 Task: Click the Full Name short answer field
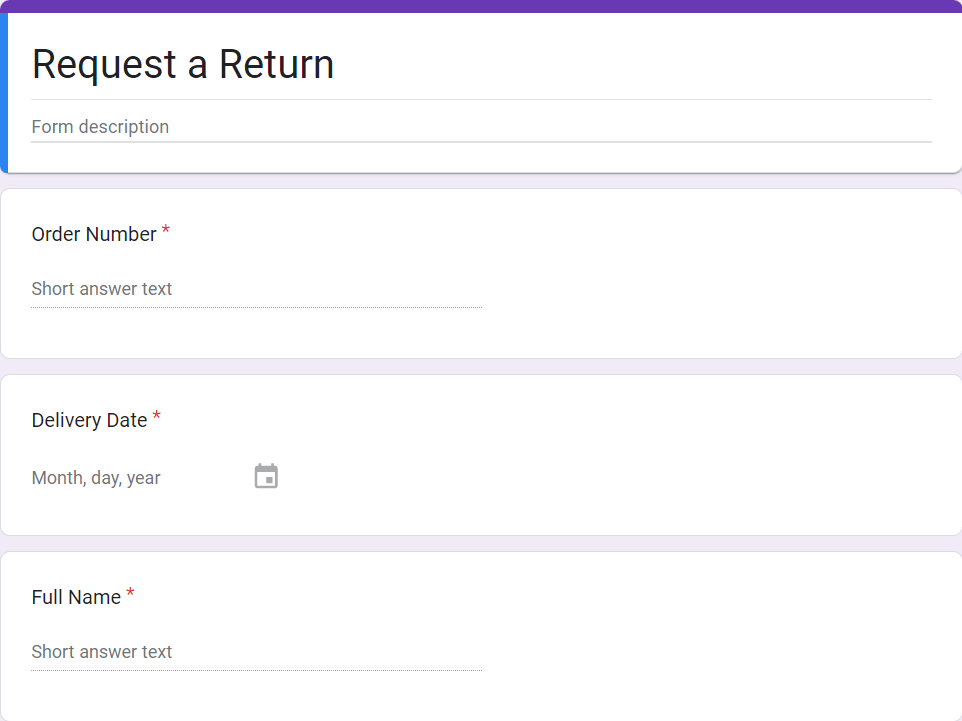(x=255, y=652)
